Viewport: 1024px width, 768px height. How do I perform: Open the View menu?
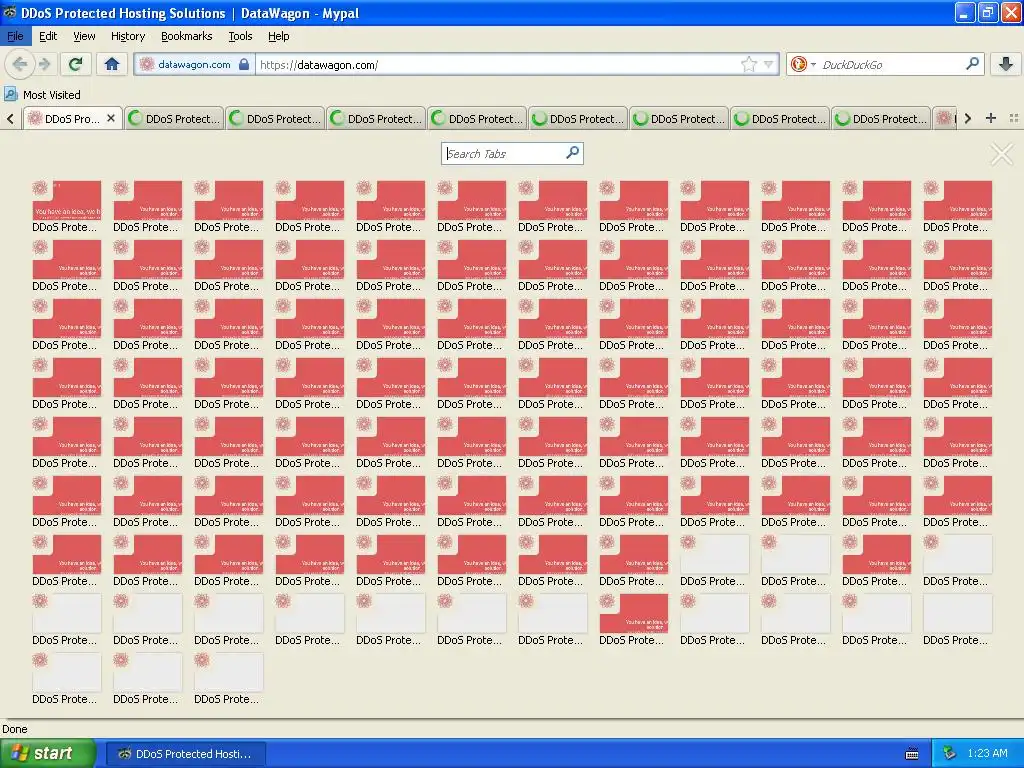[84, 36]
